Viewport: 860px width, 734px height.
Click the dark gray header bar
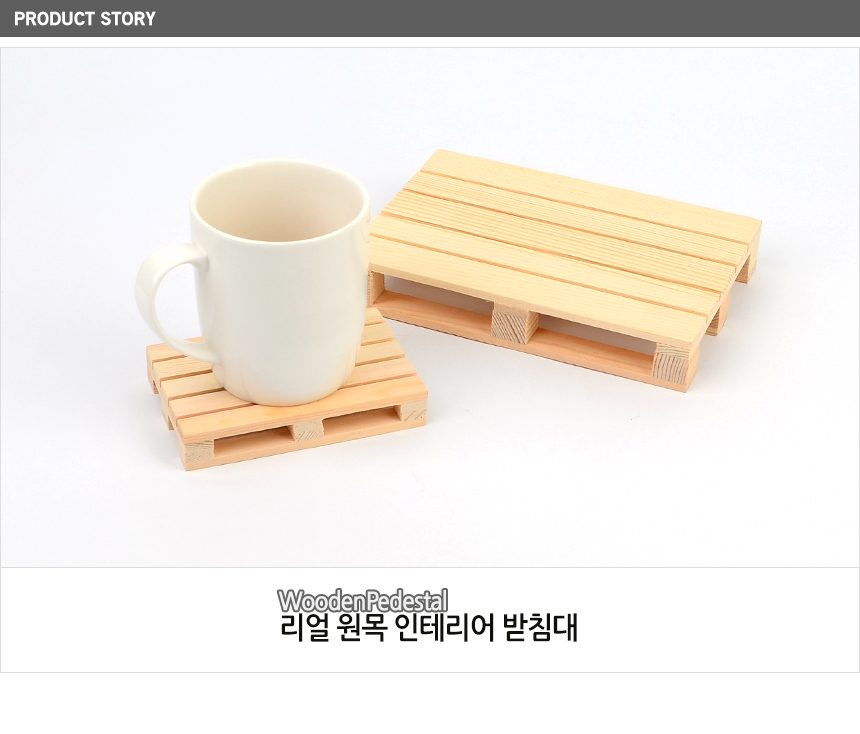point(430,18)
